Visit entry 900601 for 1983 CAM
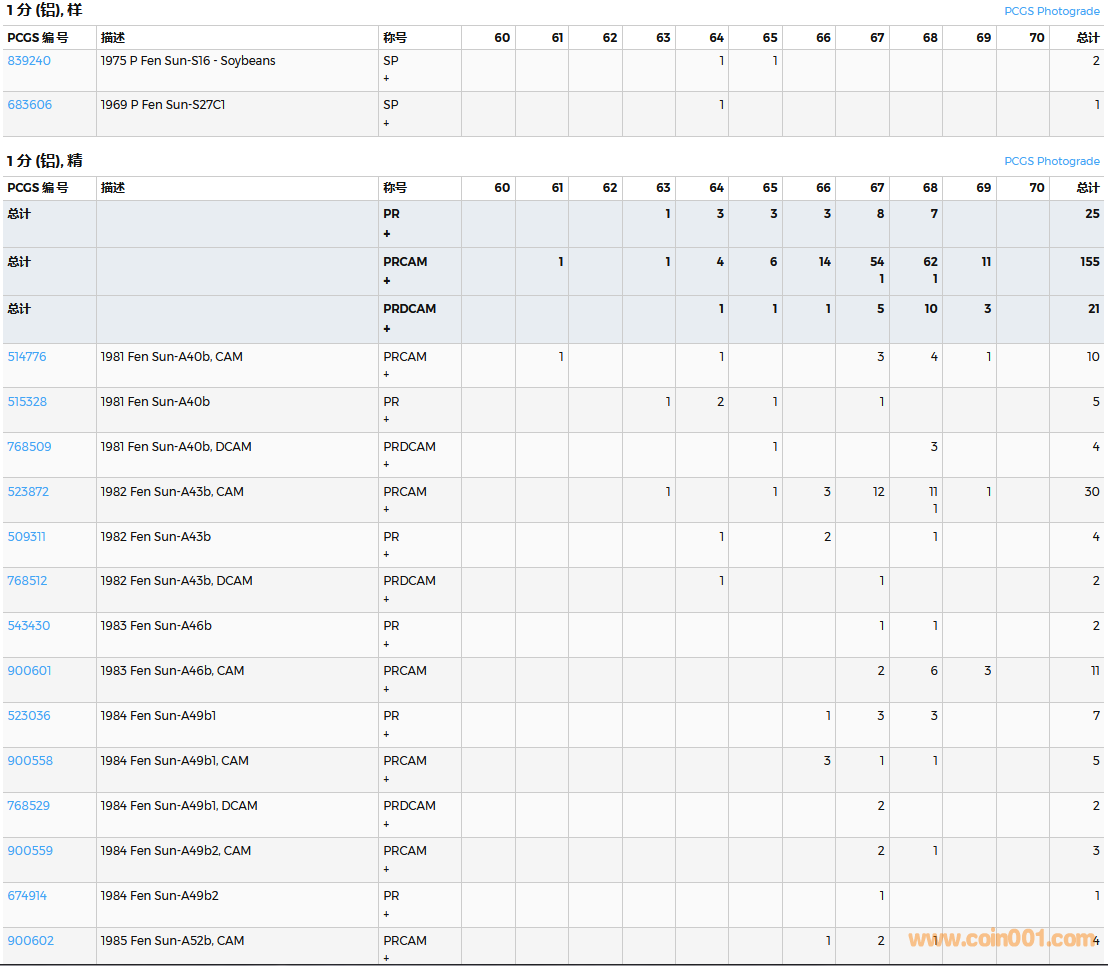This screenshot has height=966, width=1108. [29, 671]
